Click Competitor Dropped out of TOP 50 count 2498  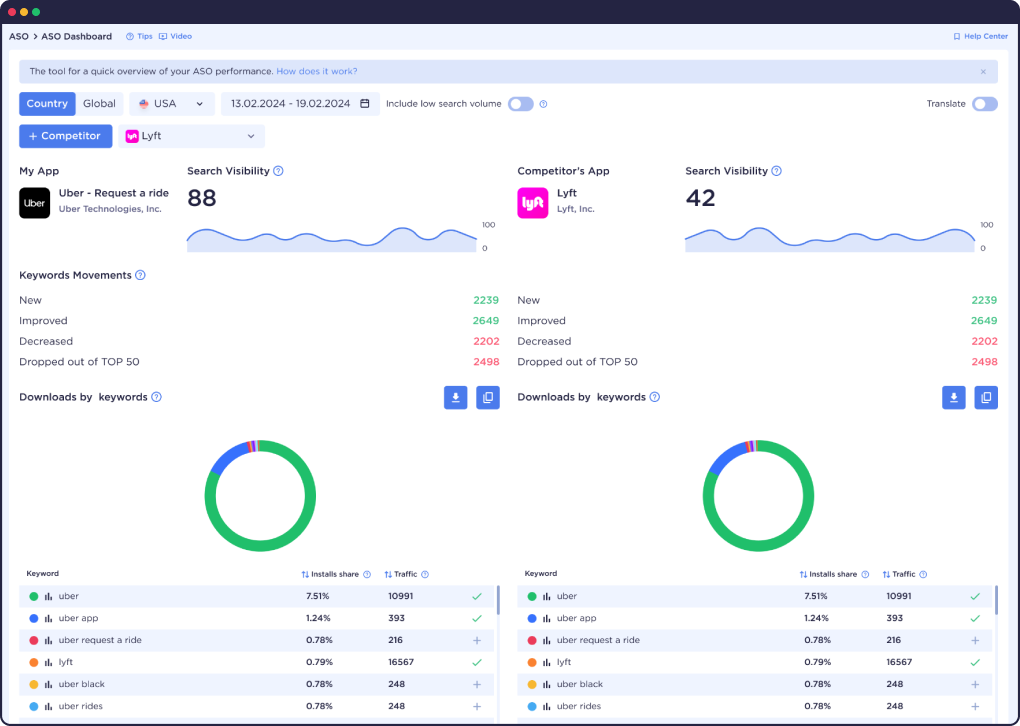pyautogui.click(x=984, y=362)
